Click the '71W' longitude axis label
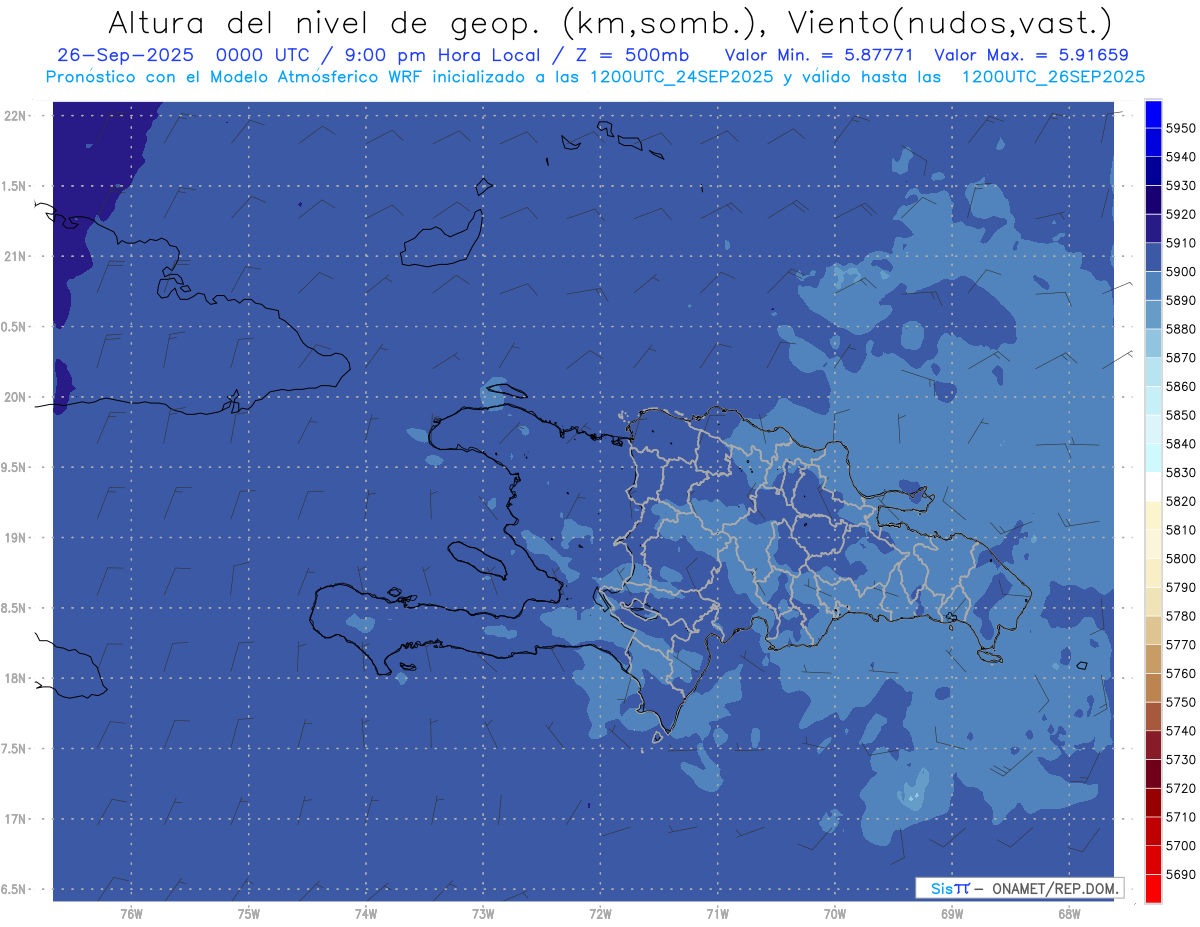The height and width of the screenshot is (927, 1200). 717,913
